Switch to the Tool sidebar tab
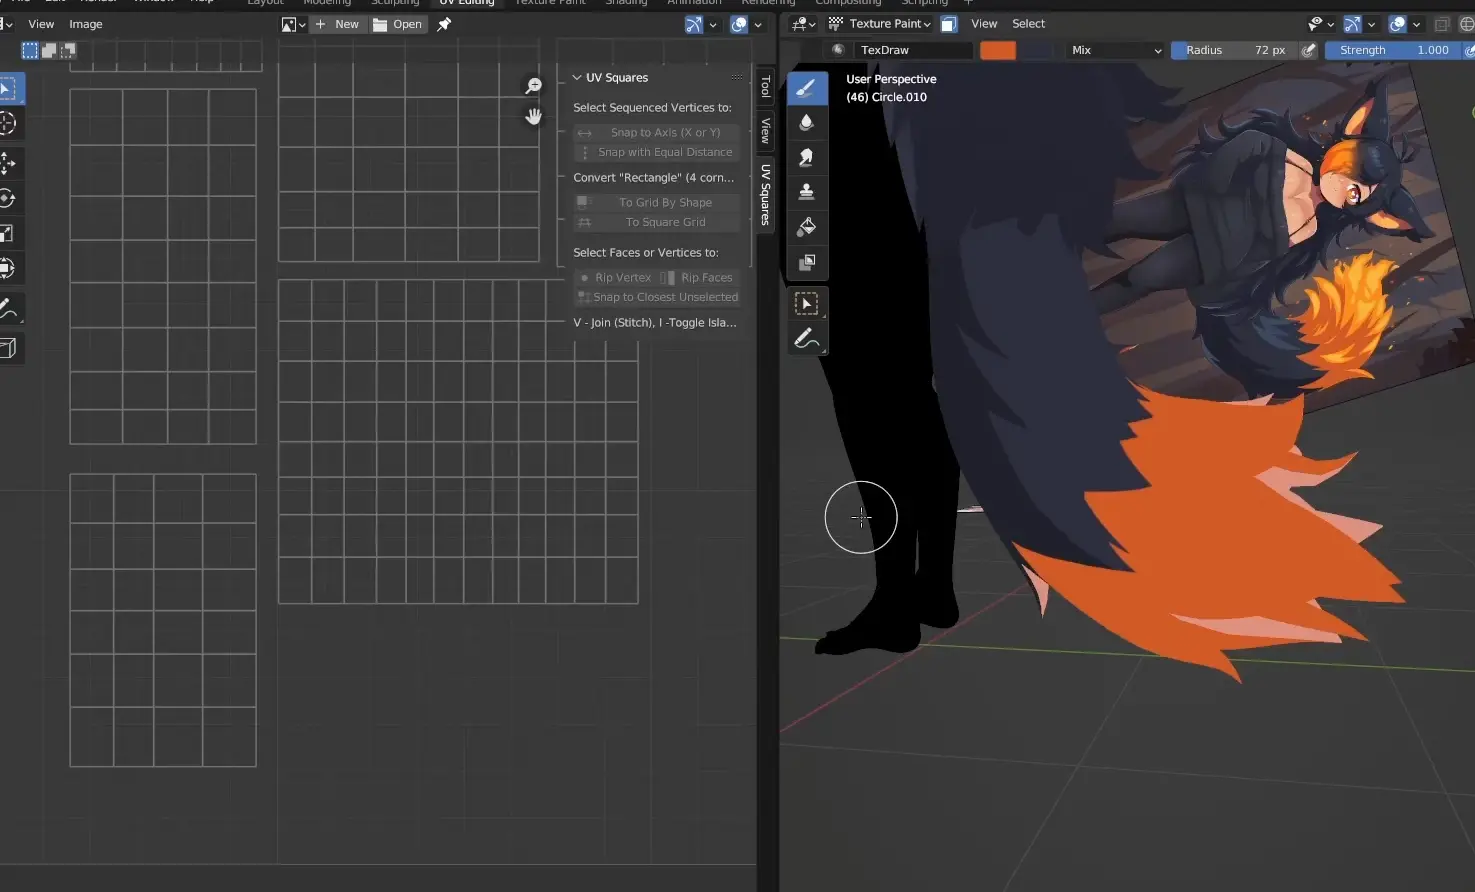This screenshot has height=892, width=1475. tap(766, 87)
